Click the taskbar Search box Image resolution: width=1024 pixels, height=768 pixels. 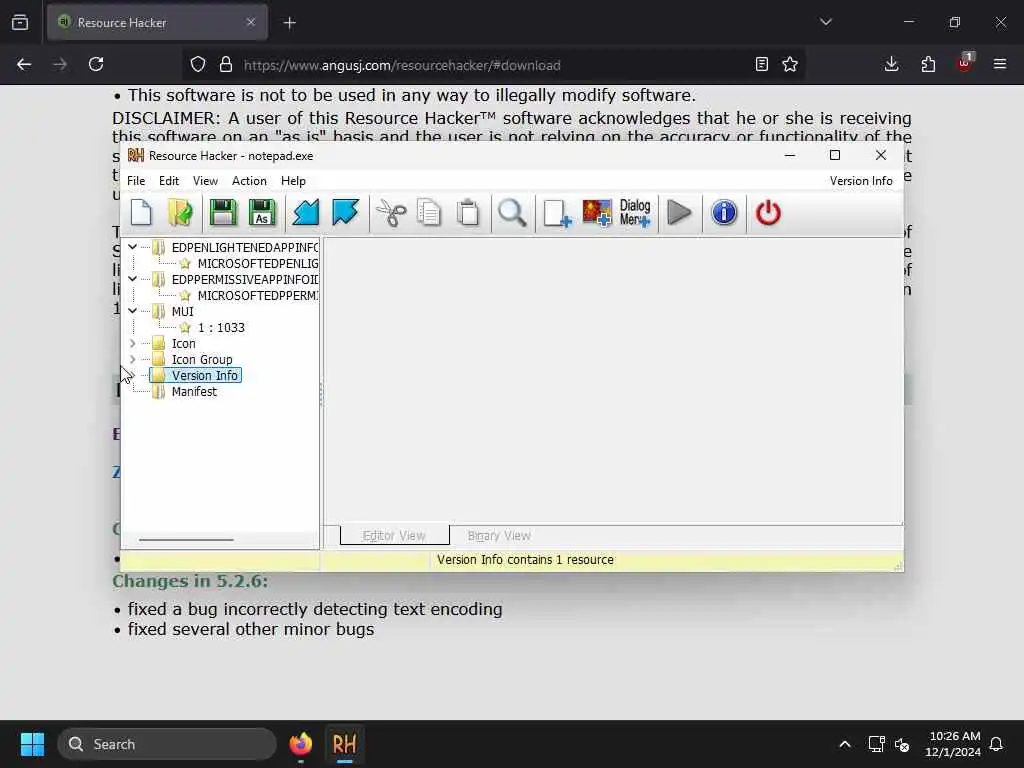167,744
